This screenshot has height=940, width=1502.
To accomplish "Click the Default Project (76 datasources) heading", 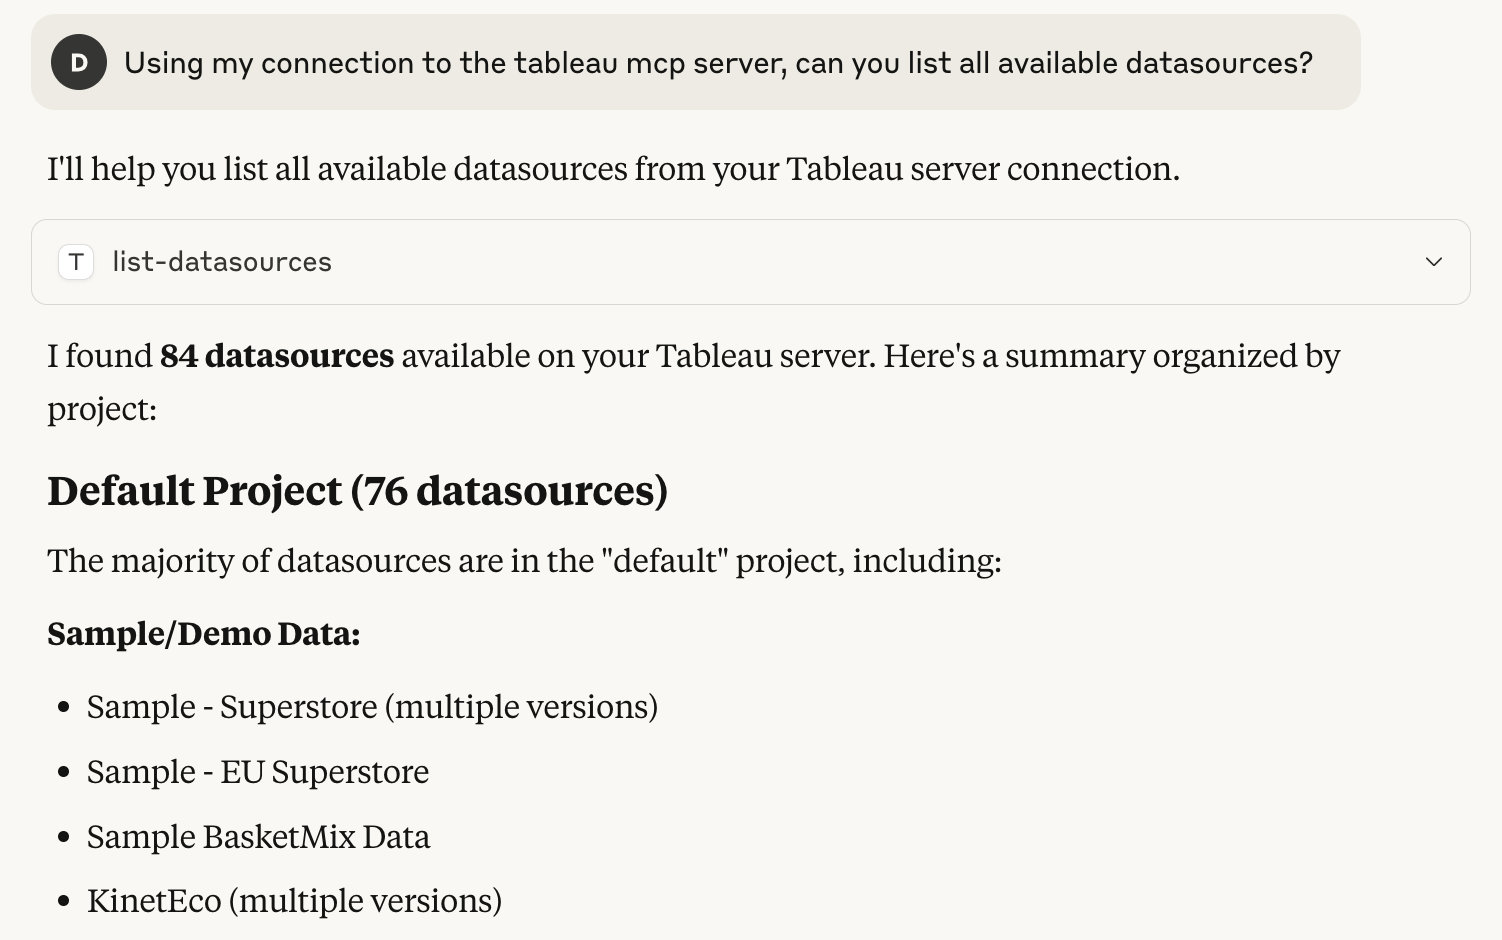I will [x=357, y=490].
